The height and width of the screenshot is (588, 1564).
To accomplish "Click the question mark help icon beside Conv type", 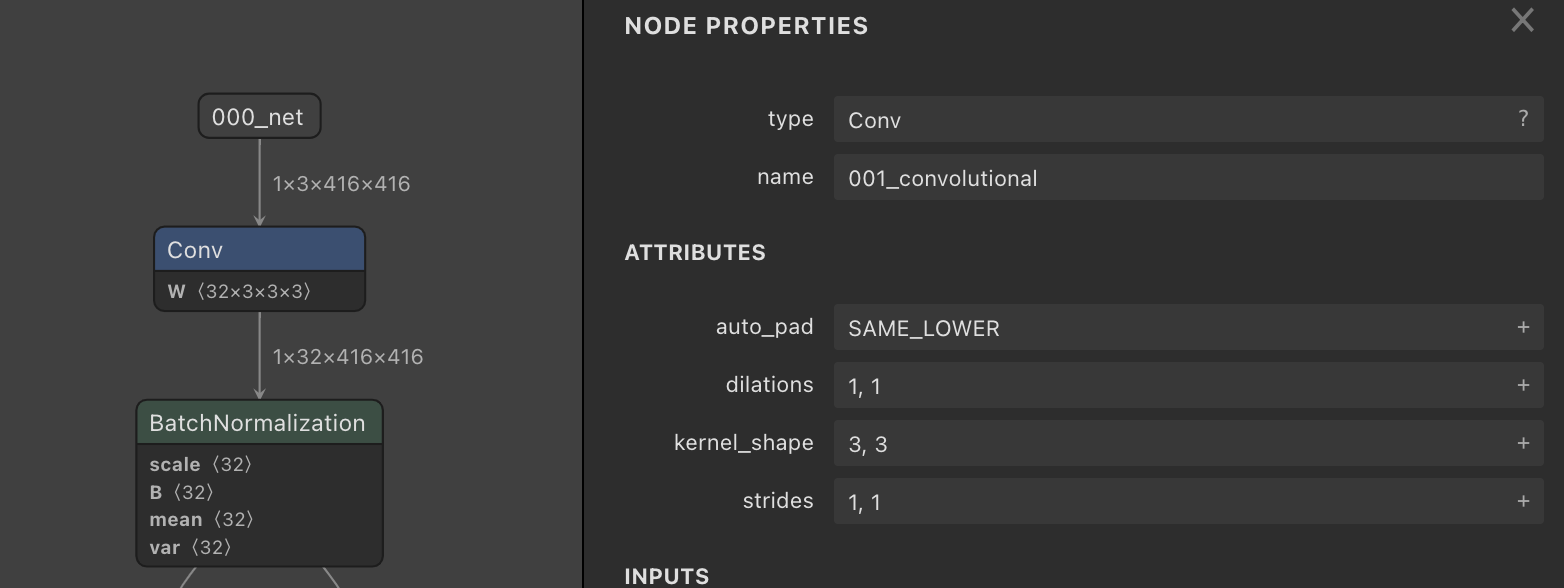I will tap(1523, 118).
